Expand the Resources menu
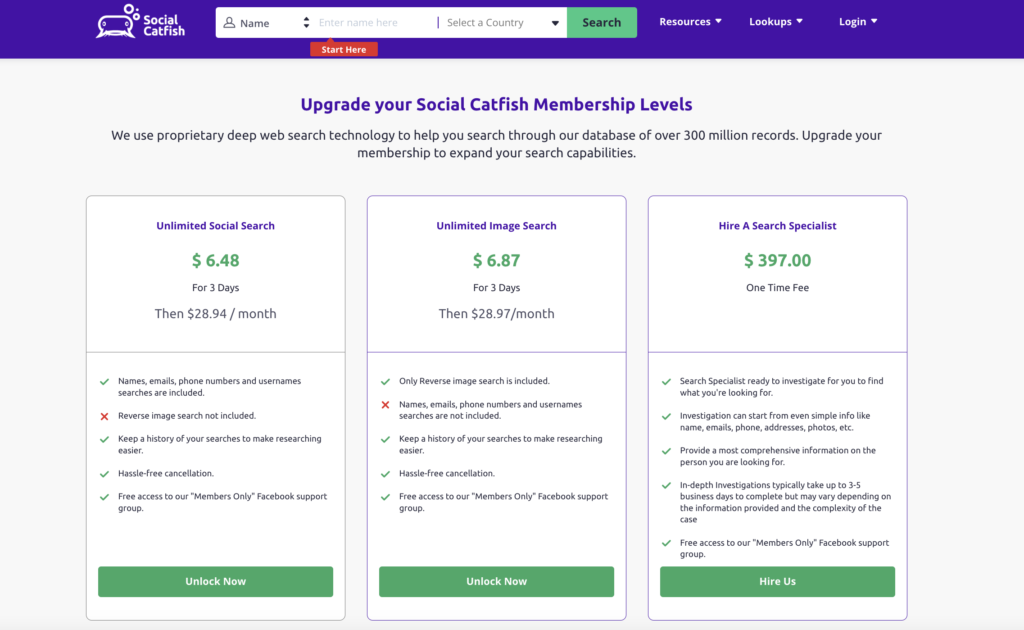1024x630 pixels. 690,21
